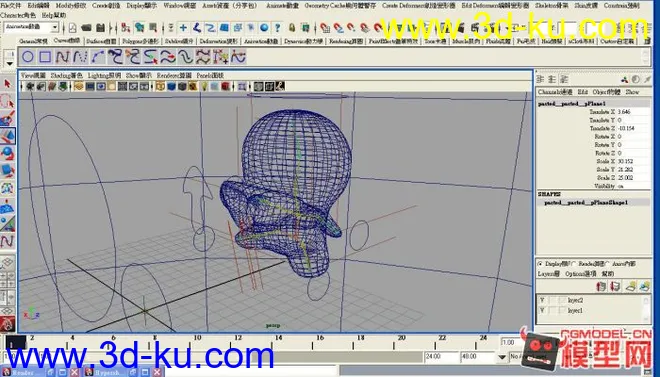
Task: Activate snap to points plus icon
Action: coord(183,28)
